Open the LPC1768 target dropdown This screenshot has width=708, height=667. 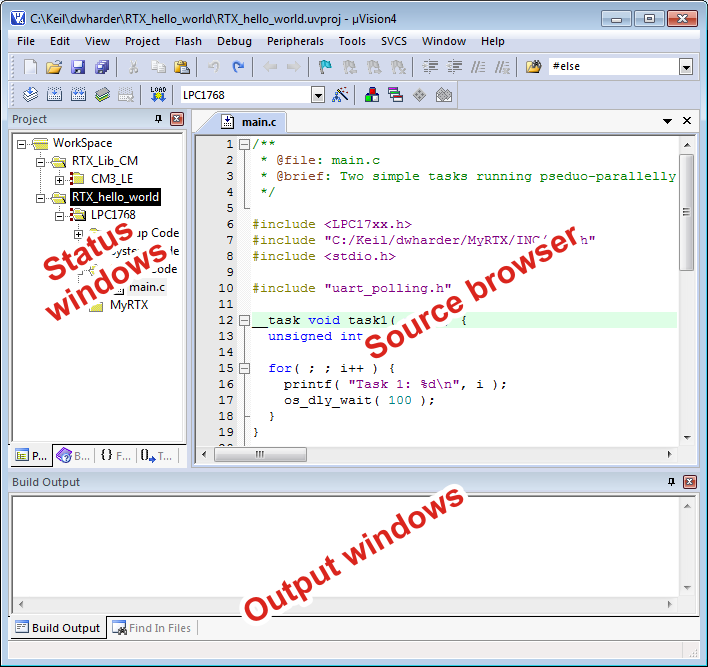pos(318,95)
